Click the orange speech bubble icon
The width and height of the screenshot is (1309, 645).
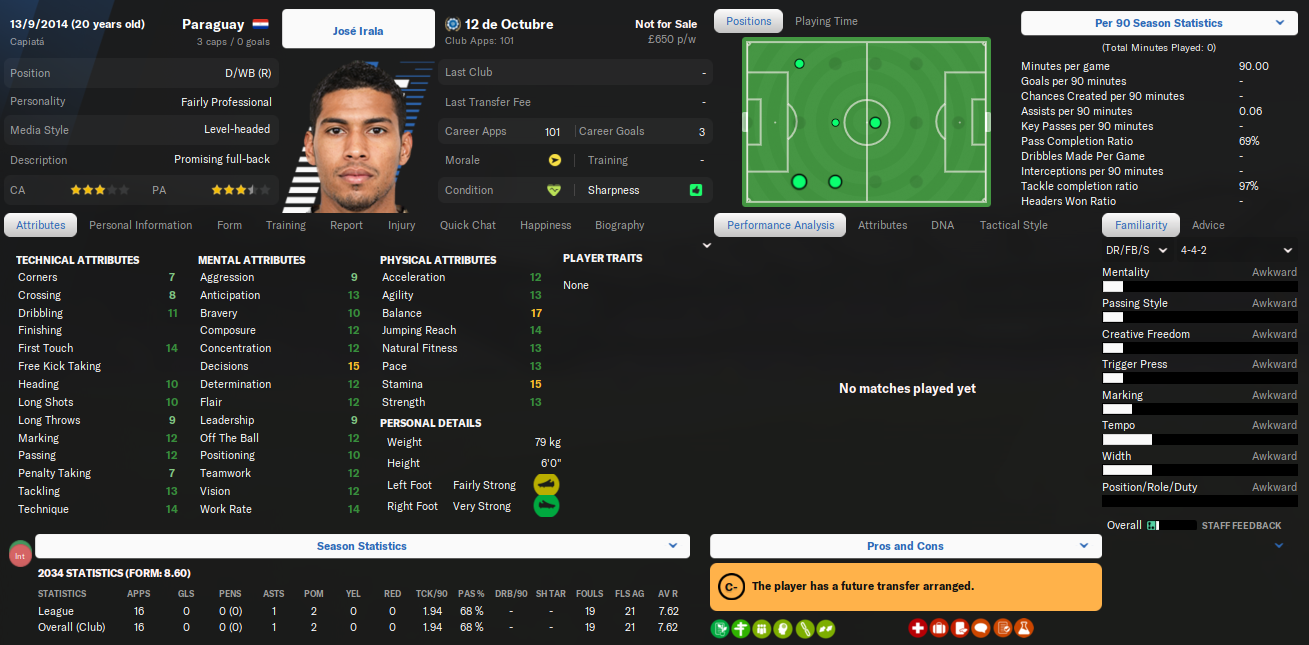[x=981, y=629]
